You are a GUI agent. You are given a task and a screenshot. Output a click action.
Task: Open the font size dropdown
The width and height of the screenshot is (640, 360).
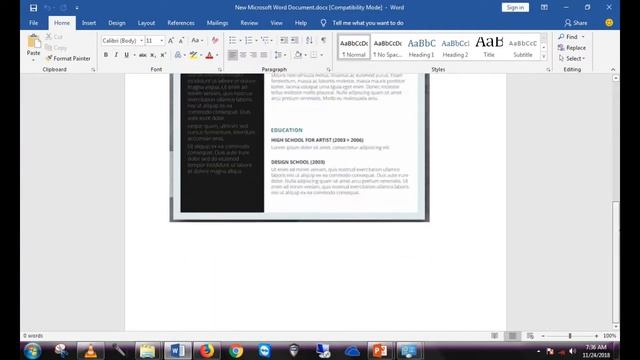click(162, 40)
